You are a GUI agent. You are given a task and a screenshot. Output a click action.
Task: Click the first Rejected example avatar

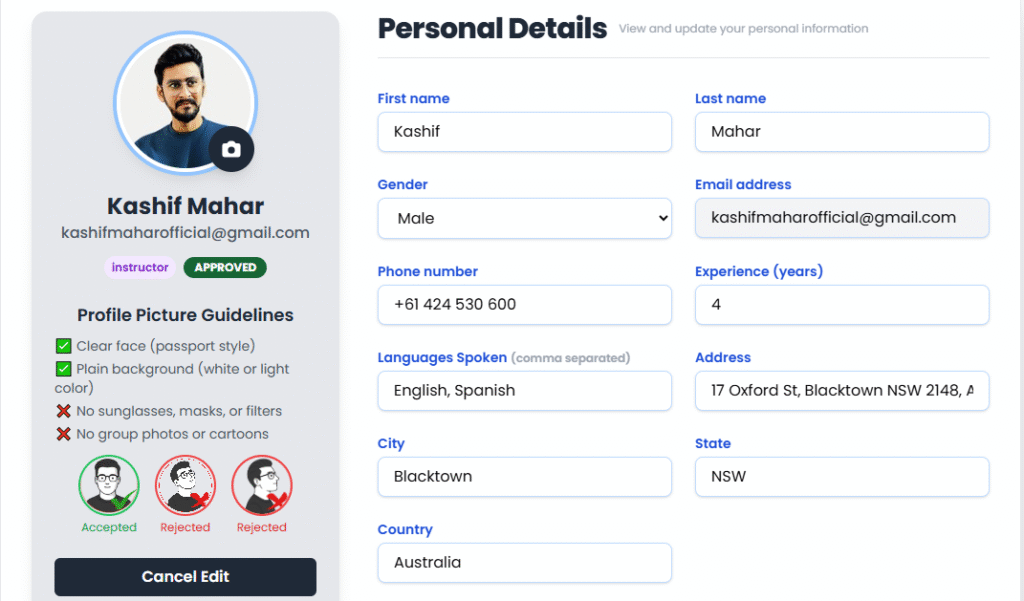tap(185, 486)
